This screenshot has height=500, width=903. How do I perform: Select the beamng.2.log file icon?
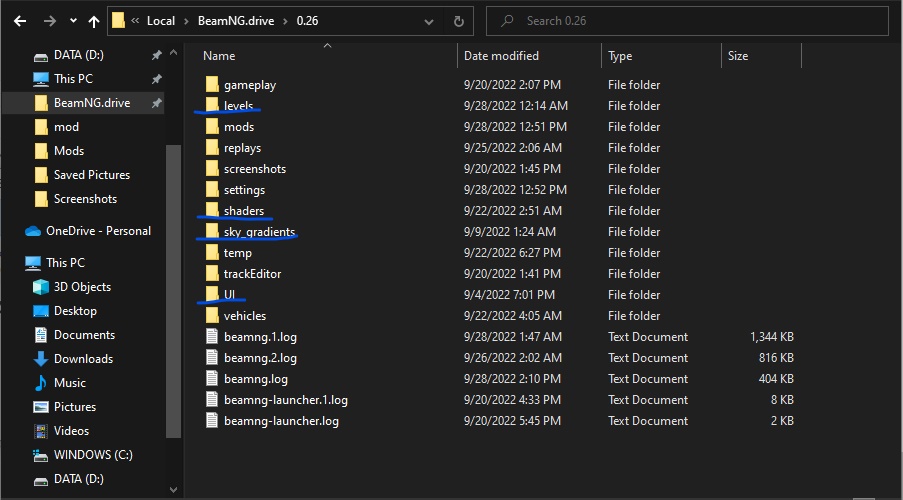(x=212, y=358)
